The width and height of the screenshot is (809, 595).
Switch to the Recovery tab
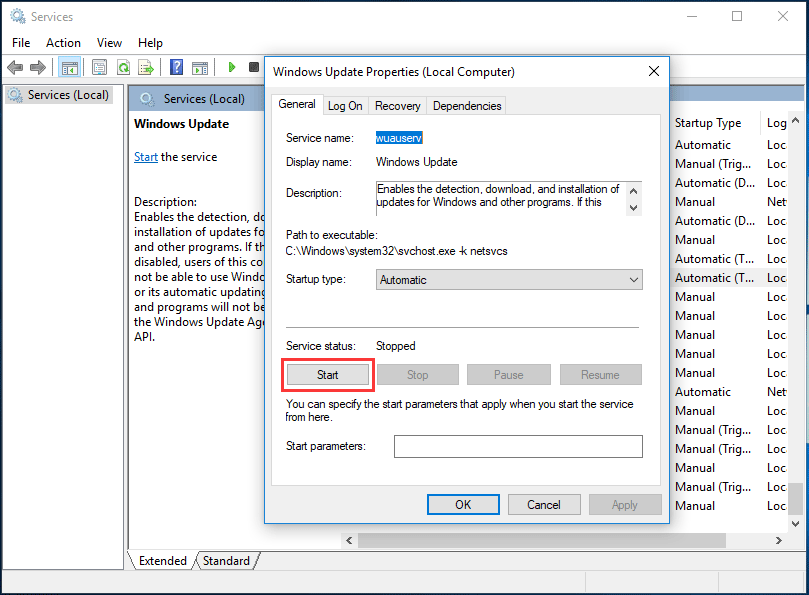click(x=398, y=106)
